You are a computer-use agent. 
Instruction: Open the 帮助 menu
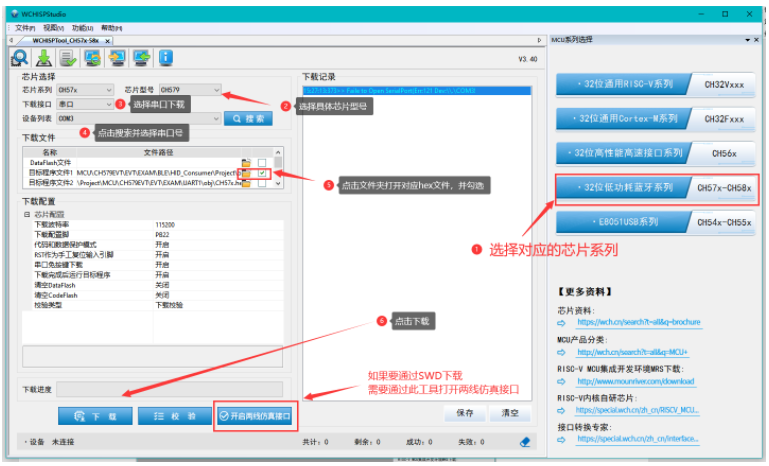(112, 28)
